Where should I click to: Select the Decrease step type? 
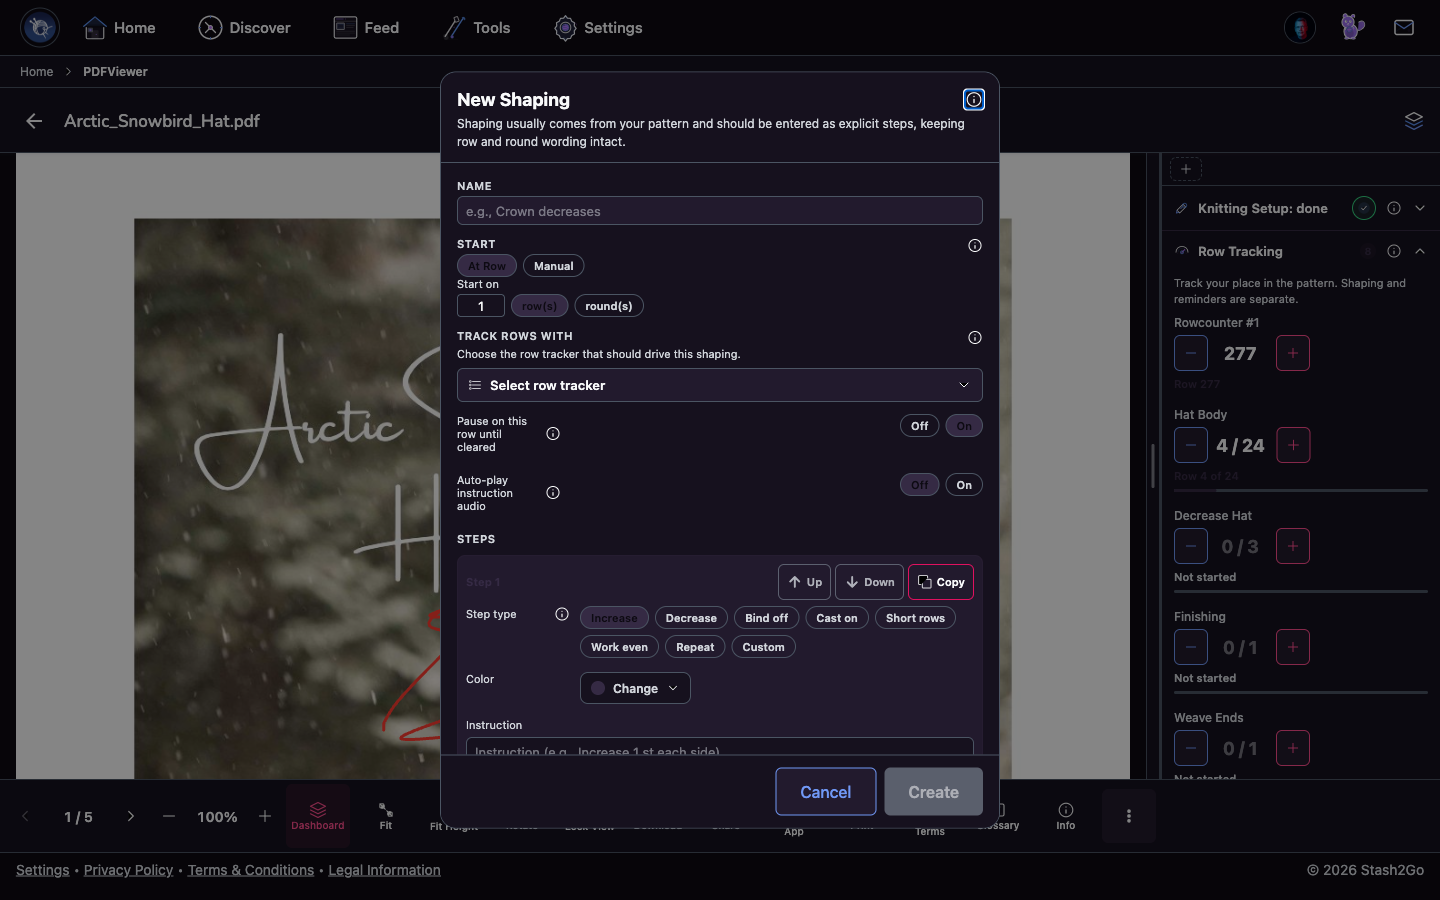(691, 618)
